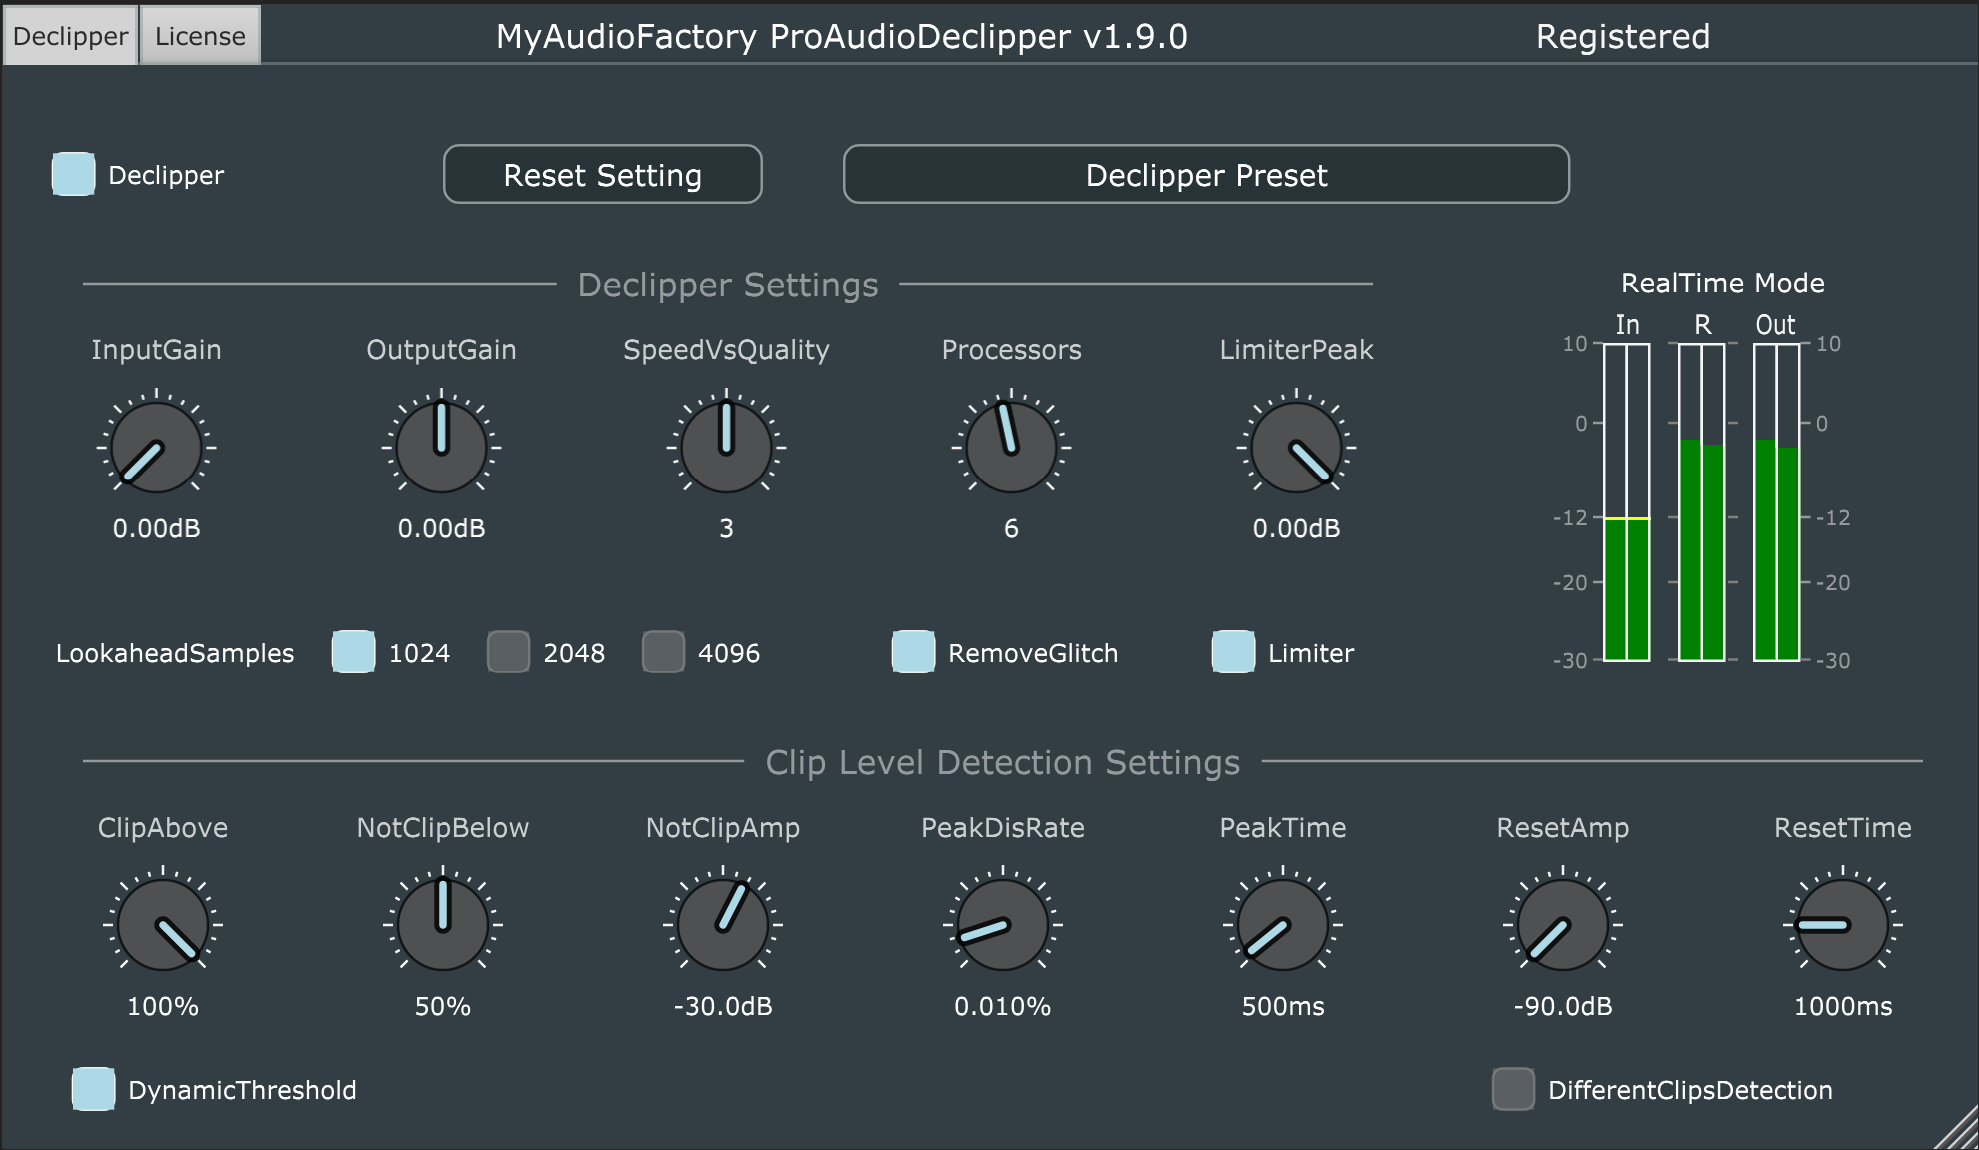Click the OutputGain knob
This screenshot has width=1979, height=1150.
(x=441, y=447)
